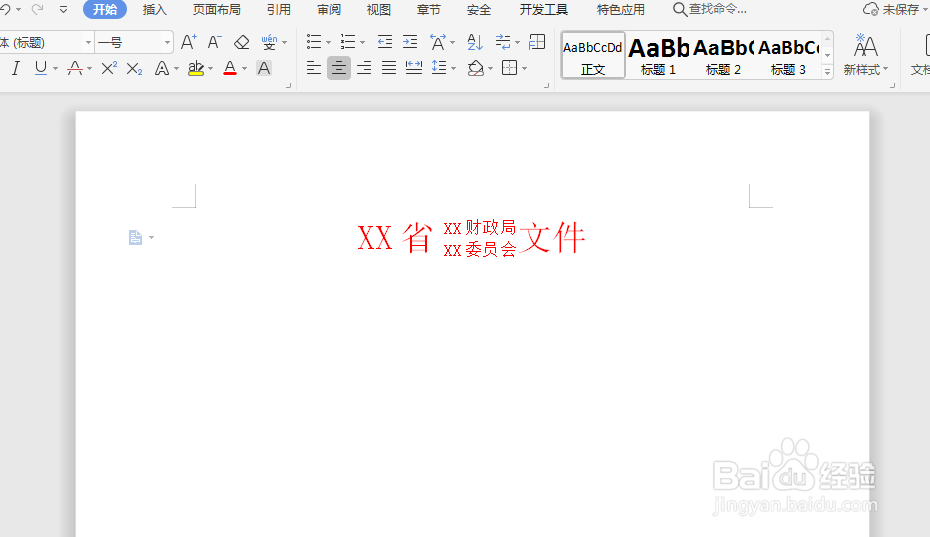Image resolution: width=930 pixels, height=537 pixels.
Task: Toggle character shading A button
Action: pos(264,68)
